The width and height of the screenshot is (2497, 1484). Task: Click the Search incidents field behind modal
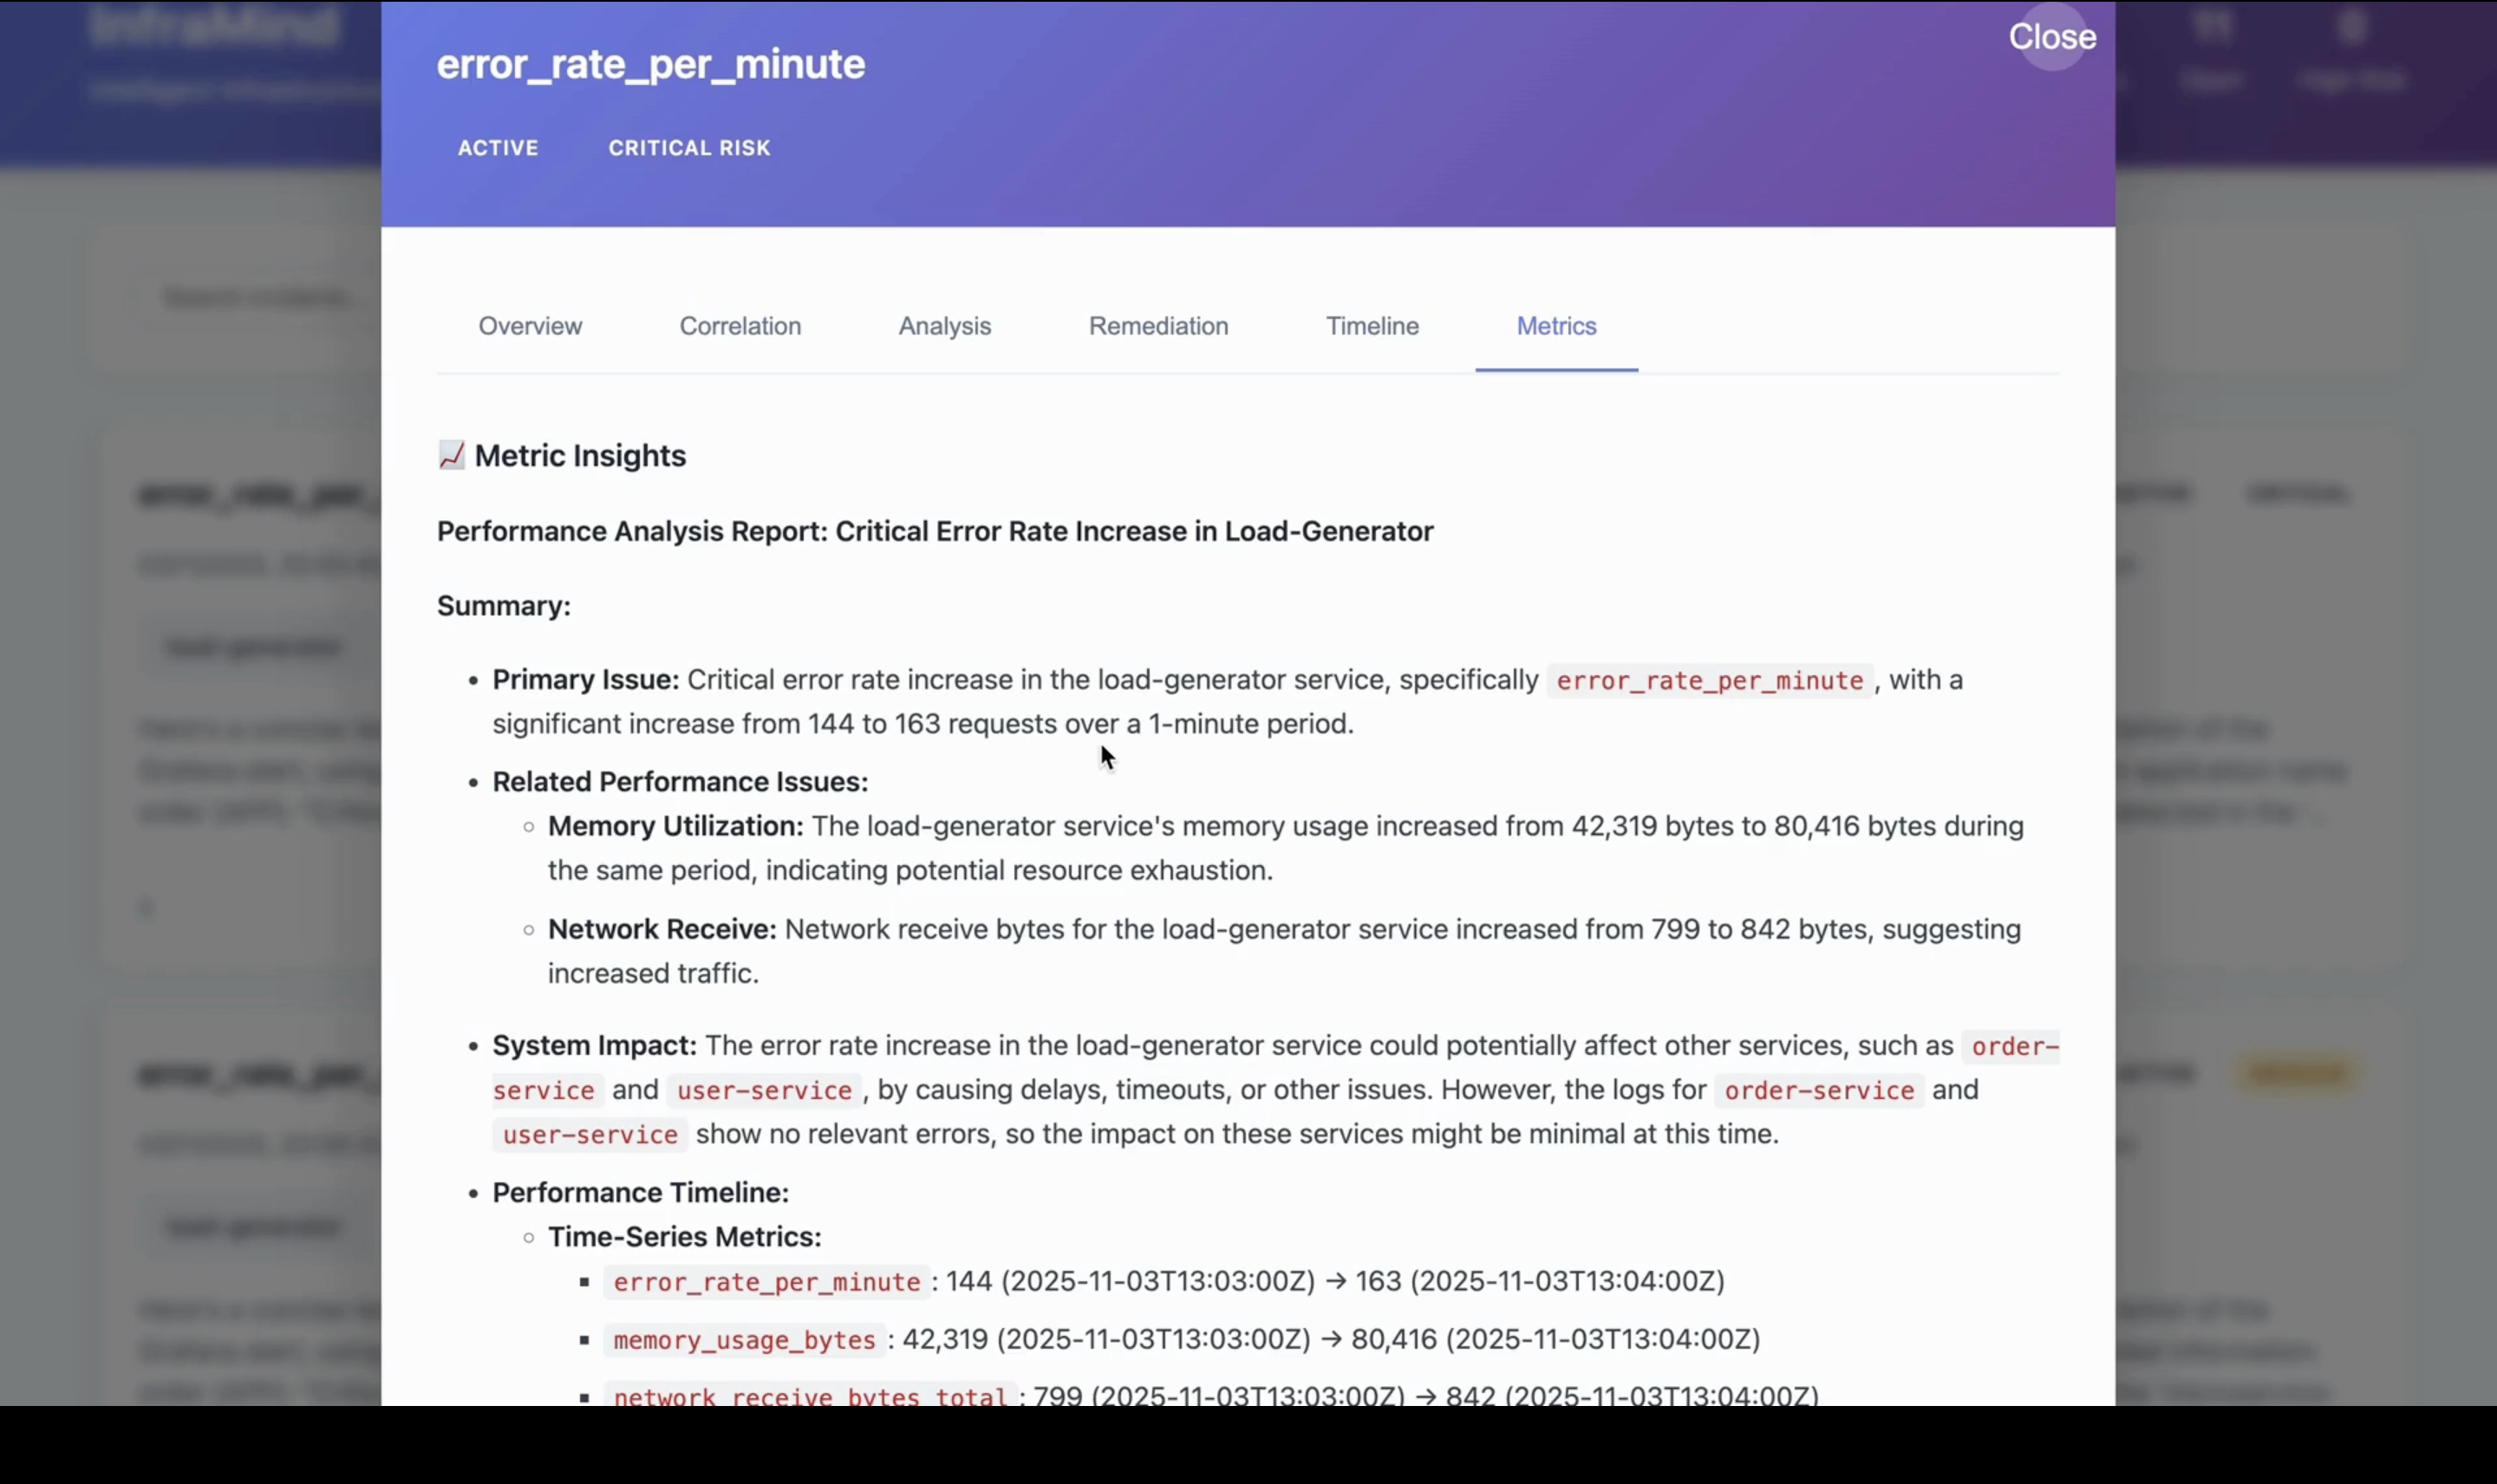260,298
